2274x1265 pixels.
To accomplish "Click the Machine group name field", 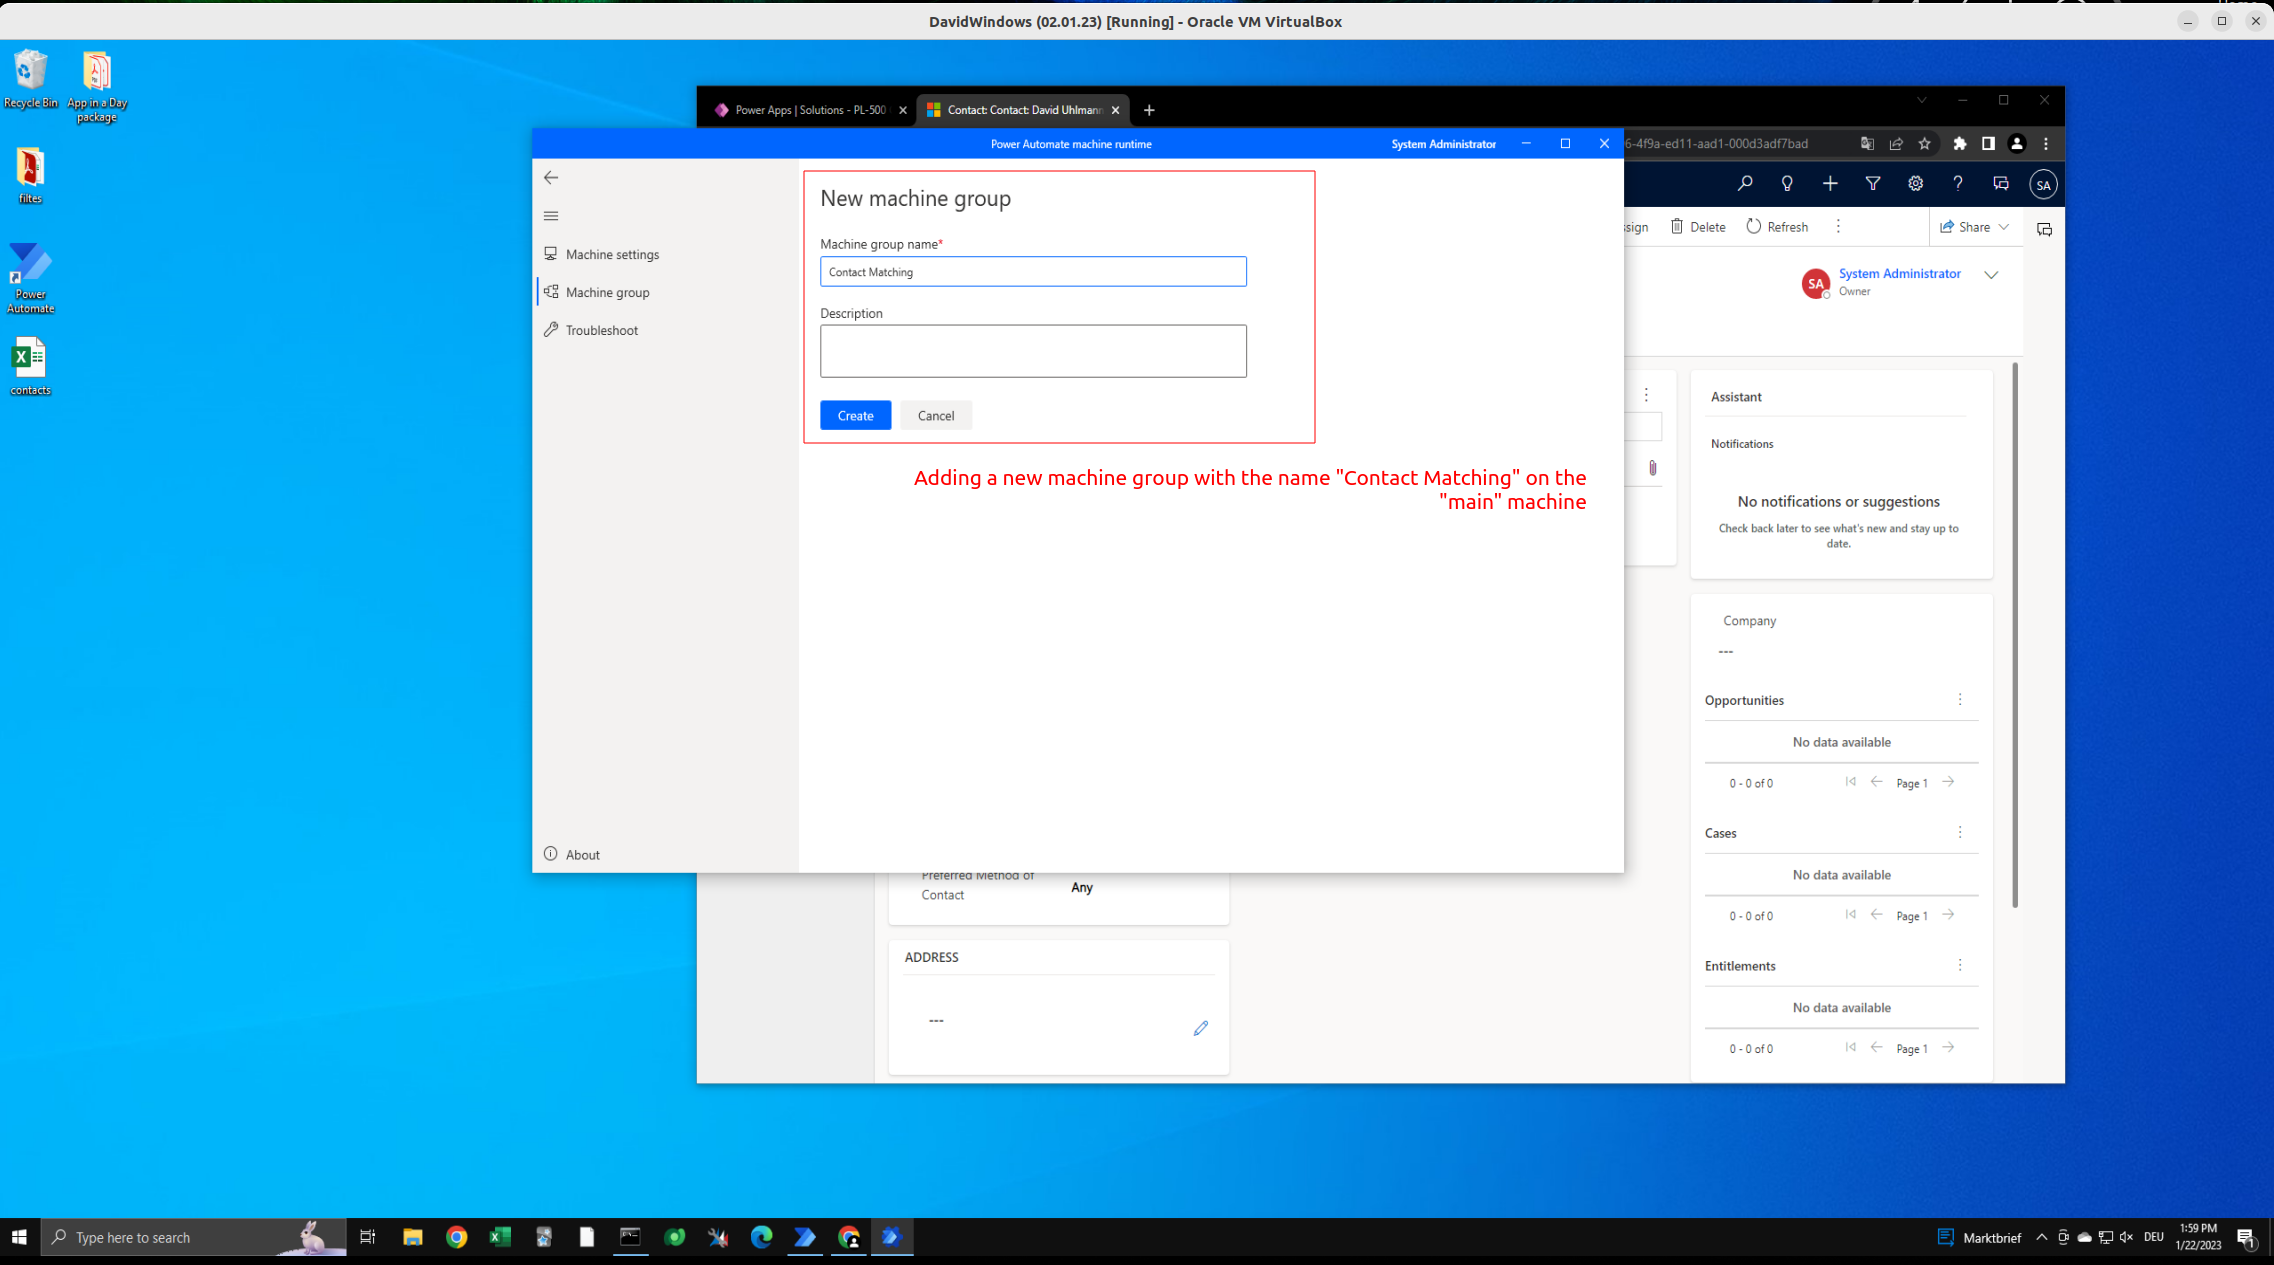I will click(x=1032, y=272).
